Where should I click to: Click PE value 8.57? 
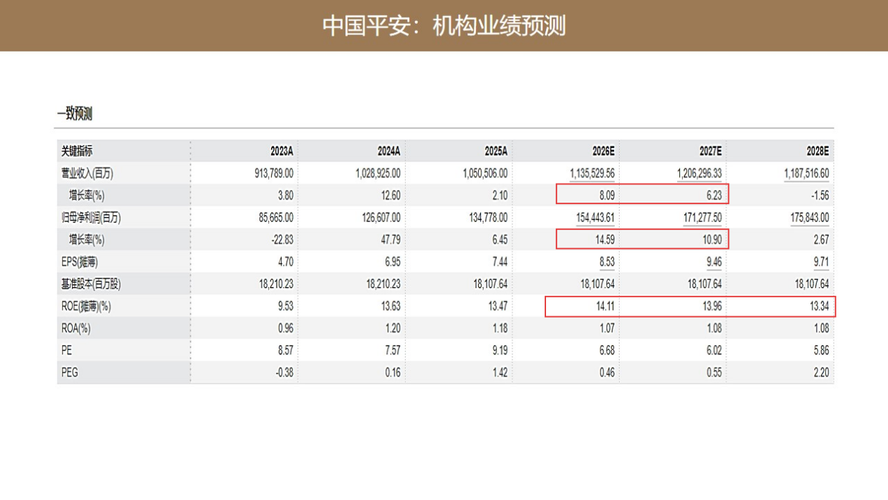tap(286, 351)
